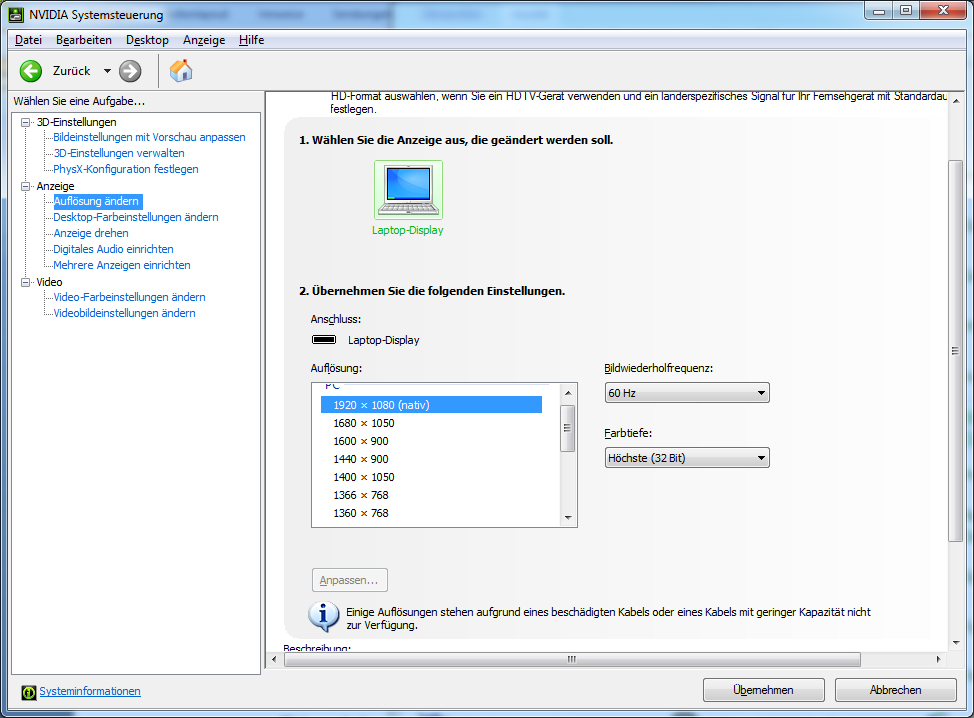Screen dimensions: 974x718
Task: Click the resolution list scrollbar thumb
Action: [x=568, y=428]
